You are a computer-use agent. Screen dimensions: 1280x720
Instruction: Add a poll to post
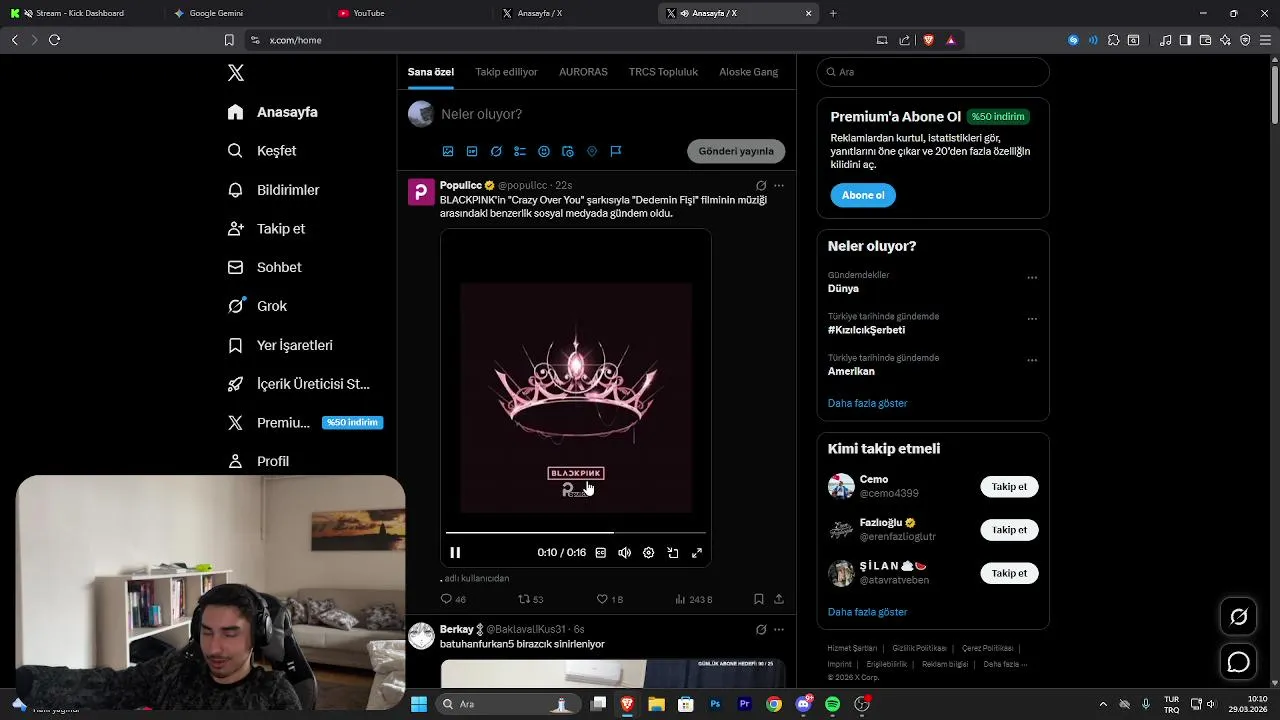tap(520, 151)
